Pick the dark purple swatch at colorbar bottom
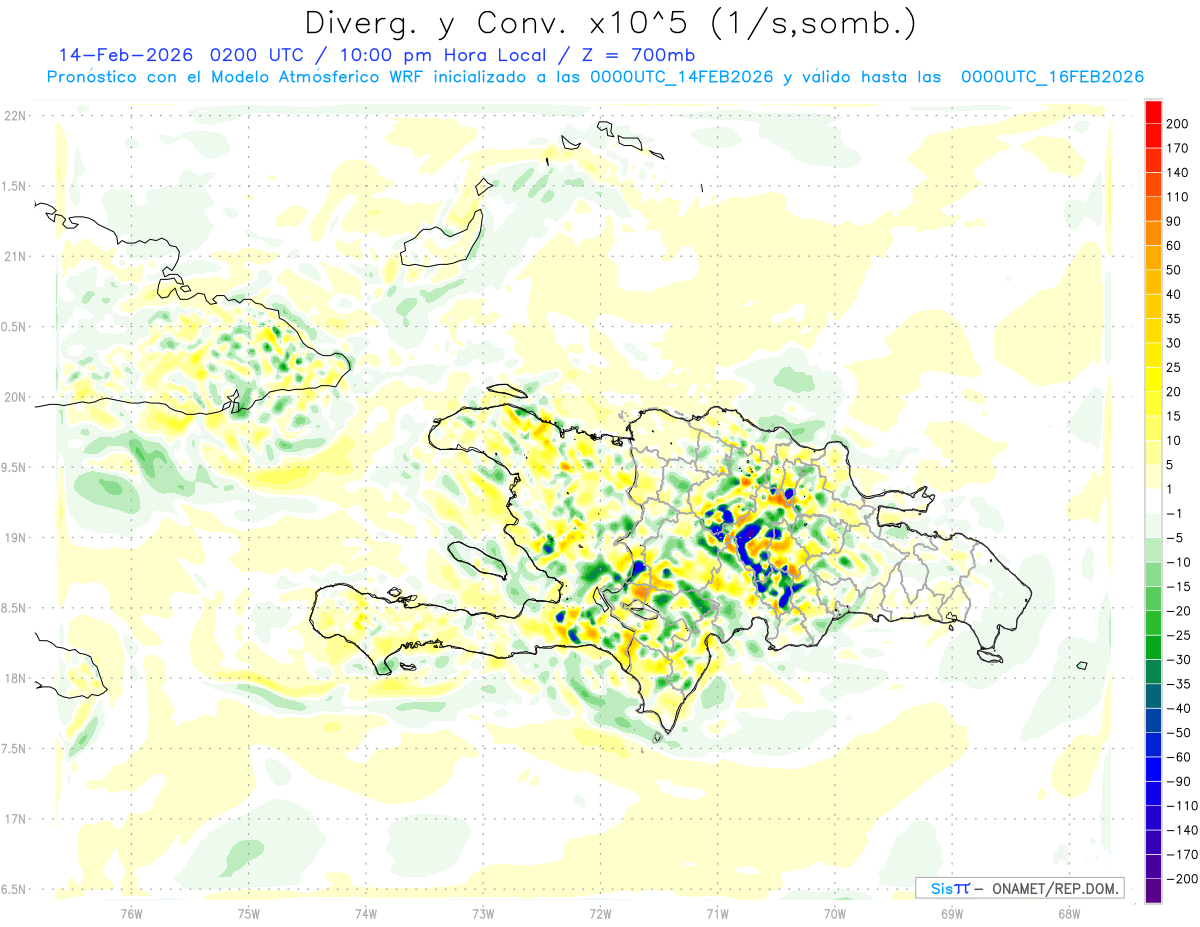Viewport: 1200px width, 927px height. click(1153, 891)
